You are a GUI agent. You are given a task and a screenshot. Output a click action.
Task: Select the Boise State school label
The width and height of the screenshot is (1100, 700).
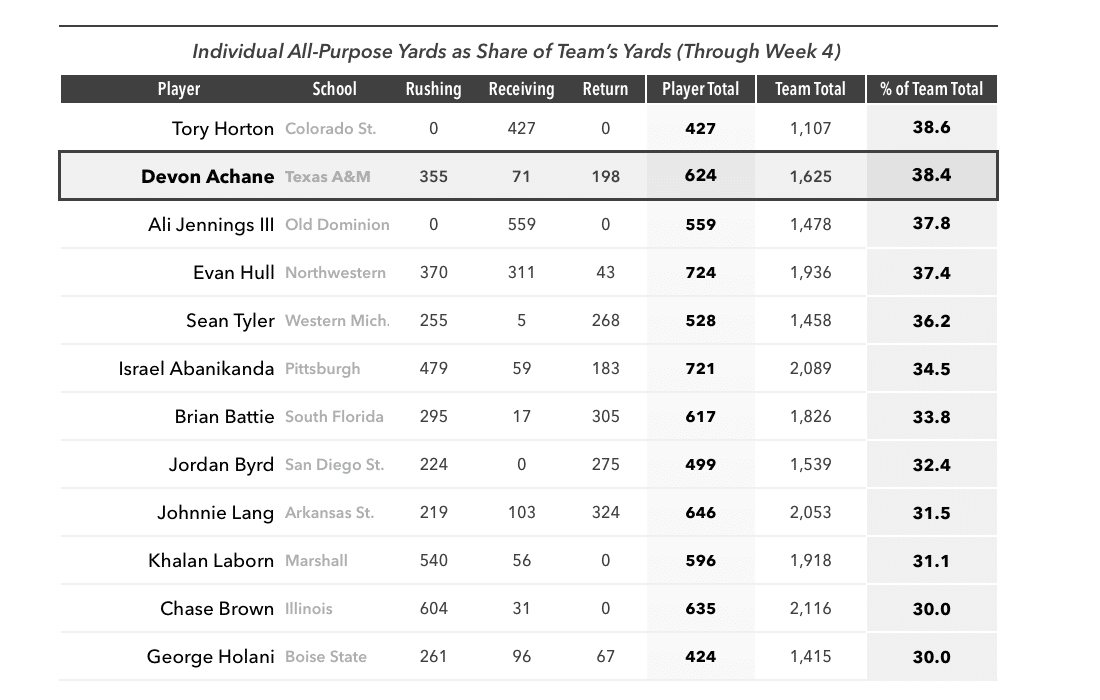[x=326, y=657]
